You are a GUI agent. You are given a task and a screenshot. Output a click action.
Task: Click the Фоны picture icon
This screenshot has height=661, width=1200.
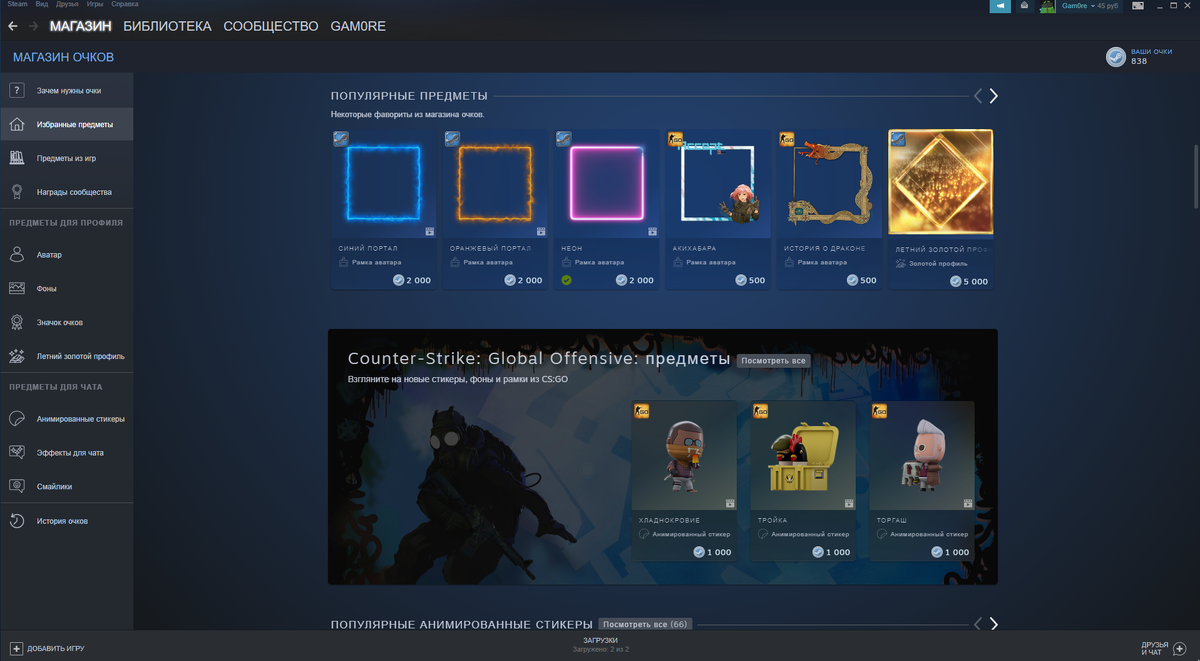(x=17, y=289)
